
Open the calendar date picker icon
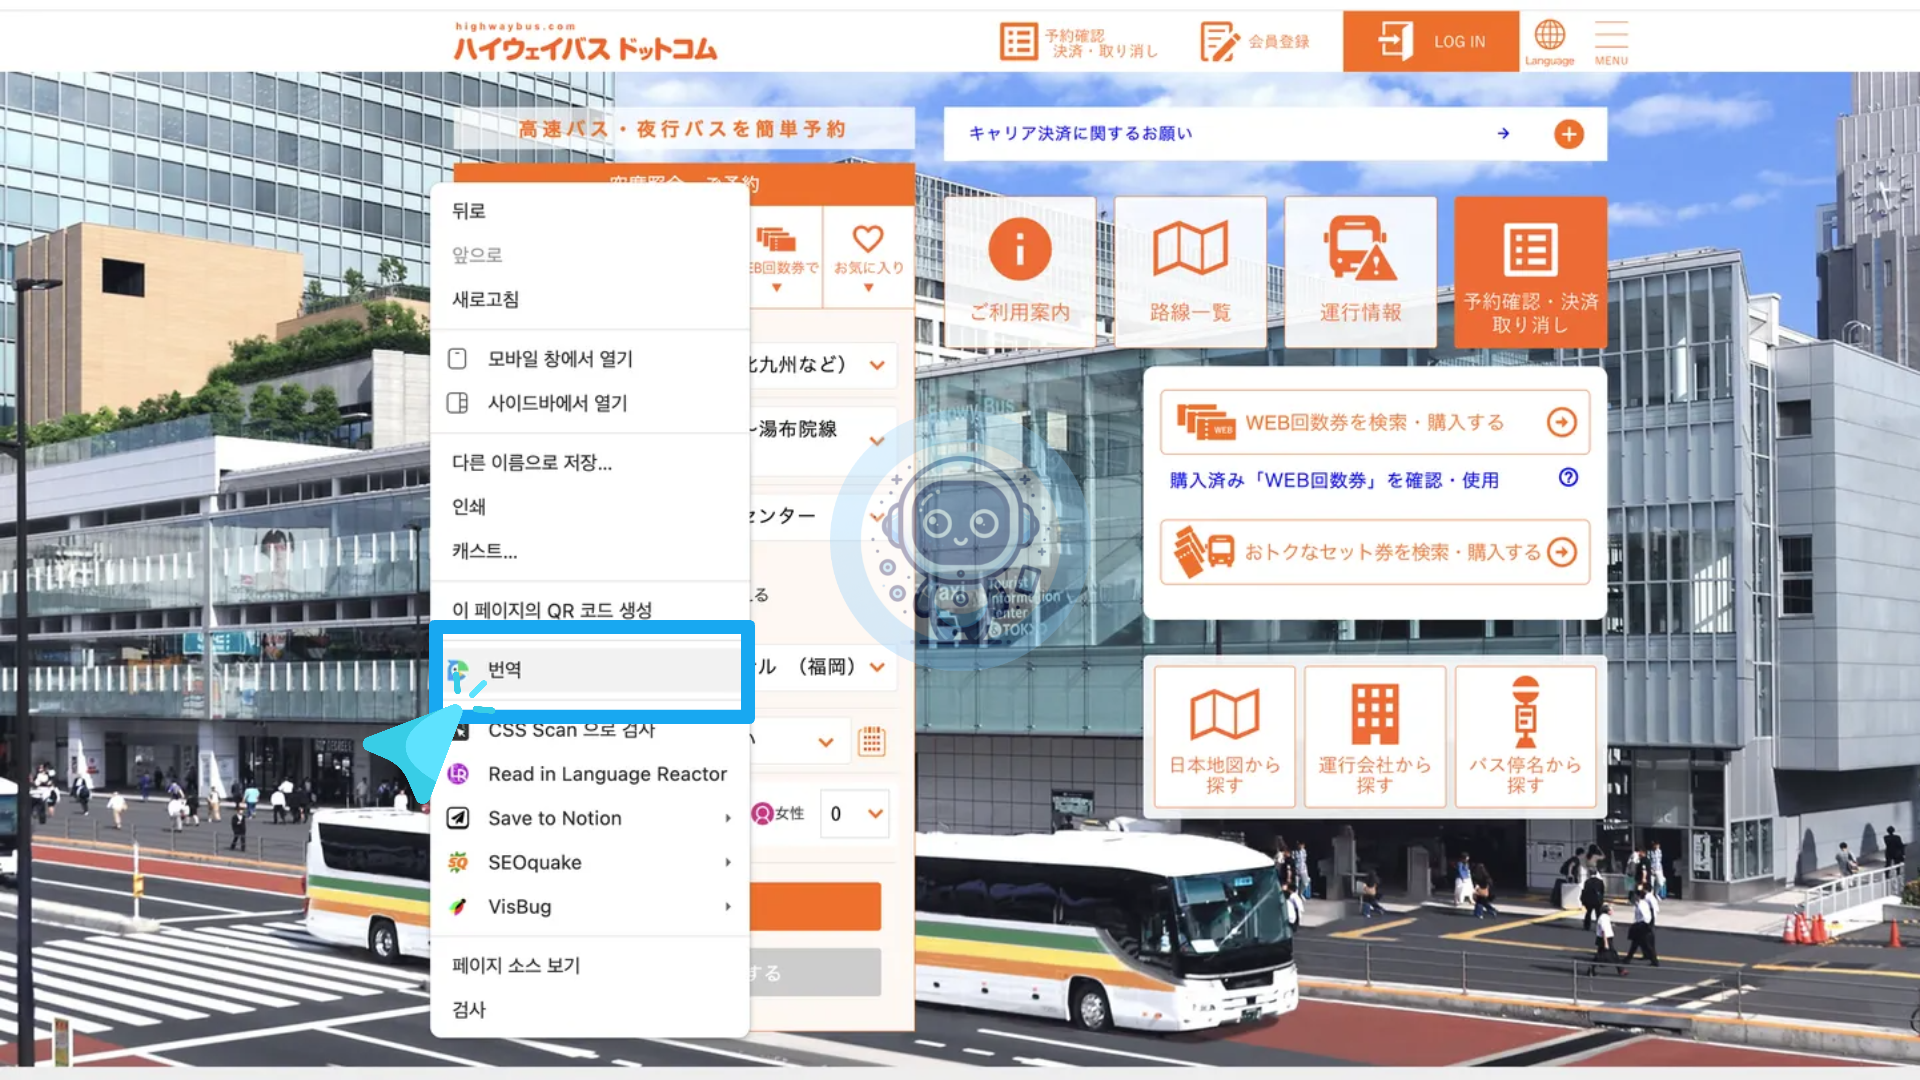tap(871, 741)
